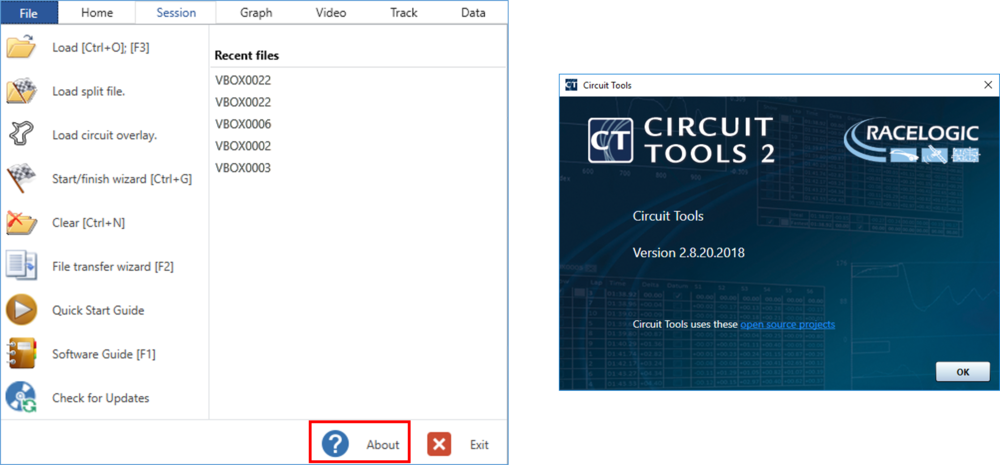Image resolution: width=1000 pixels, height=465 pixels.
Task: Switch to the Data tab
Action: [x=473, y=13]
